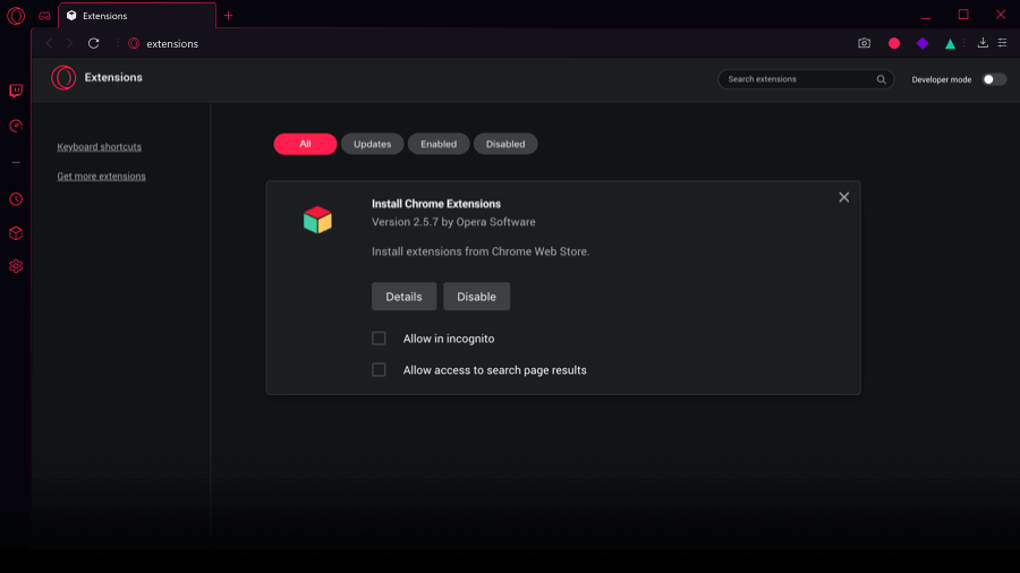Minimize the browser window
This screenshot has width=1020, height=573.
[926, 16]
